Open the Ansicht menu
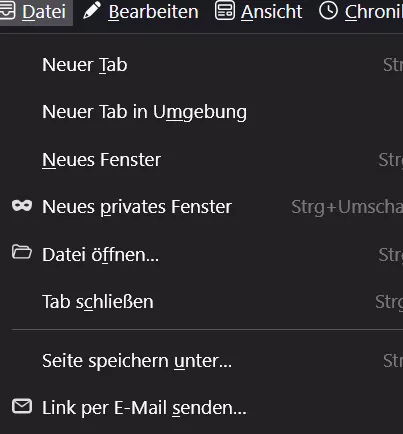Screen dimensions: 403x434 click(259, 12)
